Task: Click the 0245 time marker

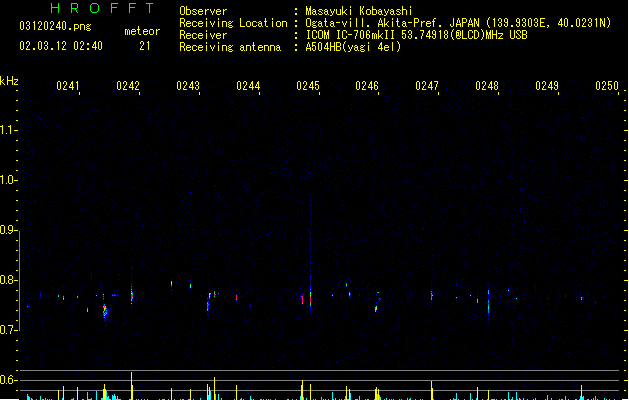Action: 308,86
